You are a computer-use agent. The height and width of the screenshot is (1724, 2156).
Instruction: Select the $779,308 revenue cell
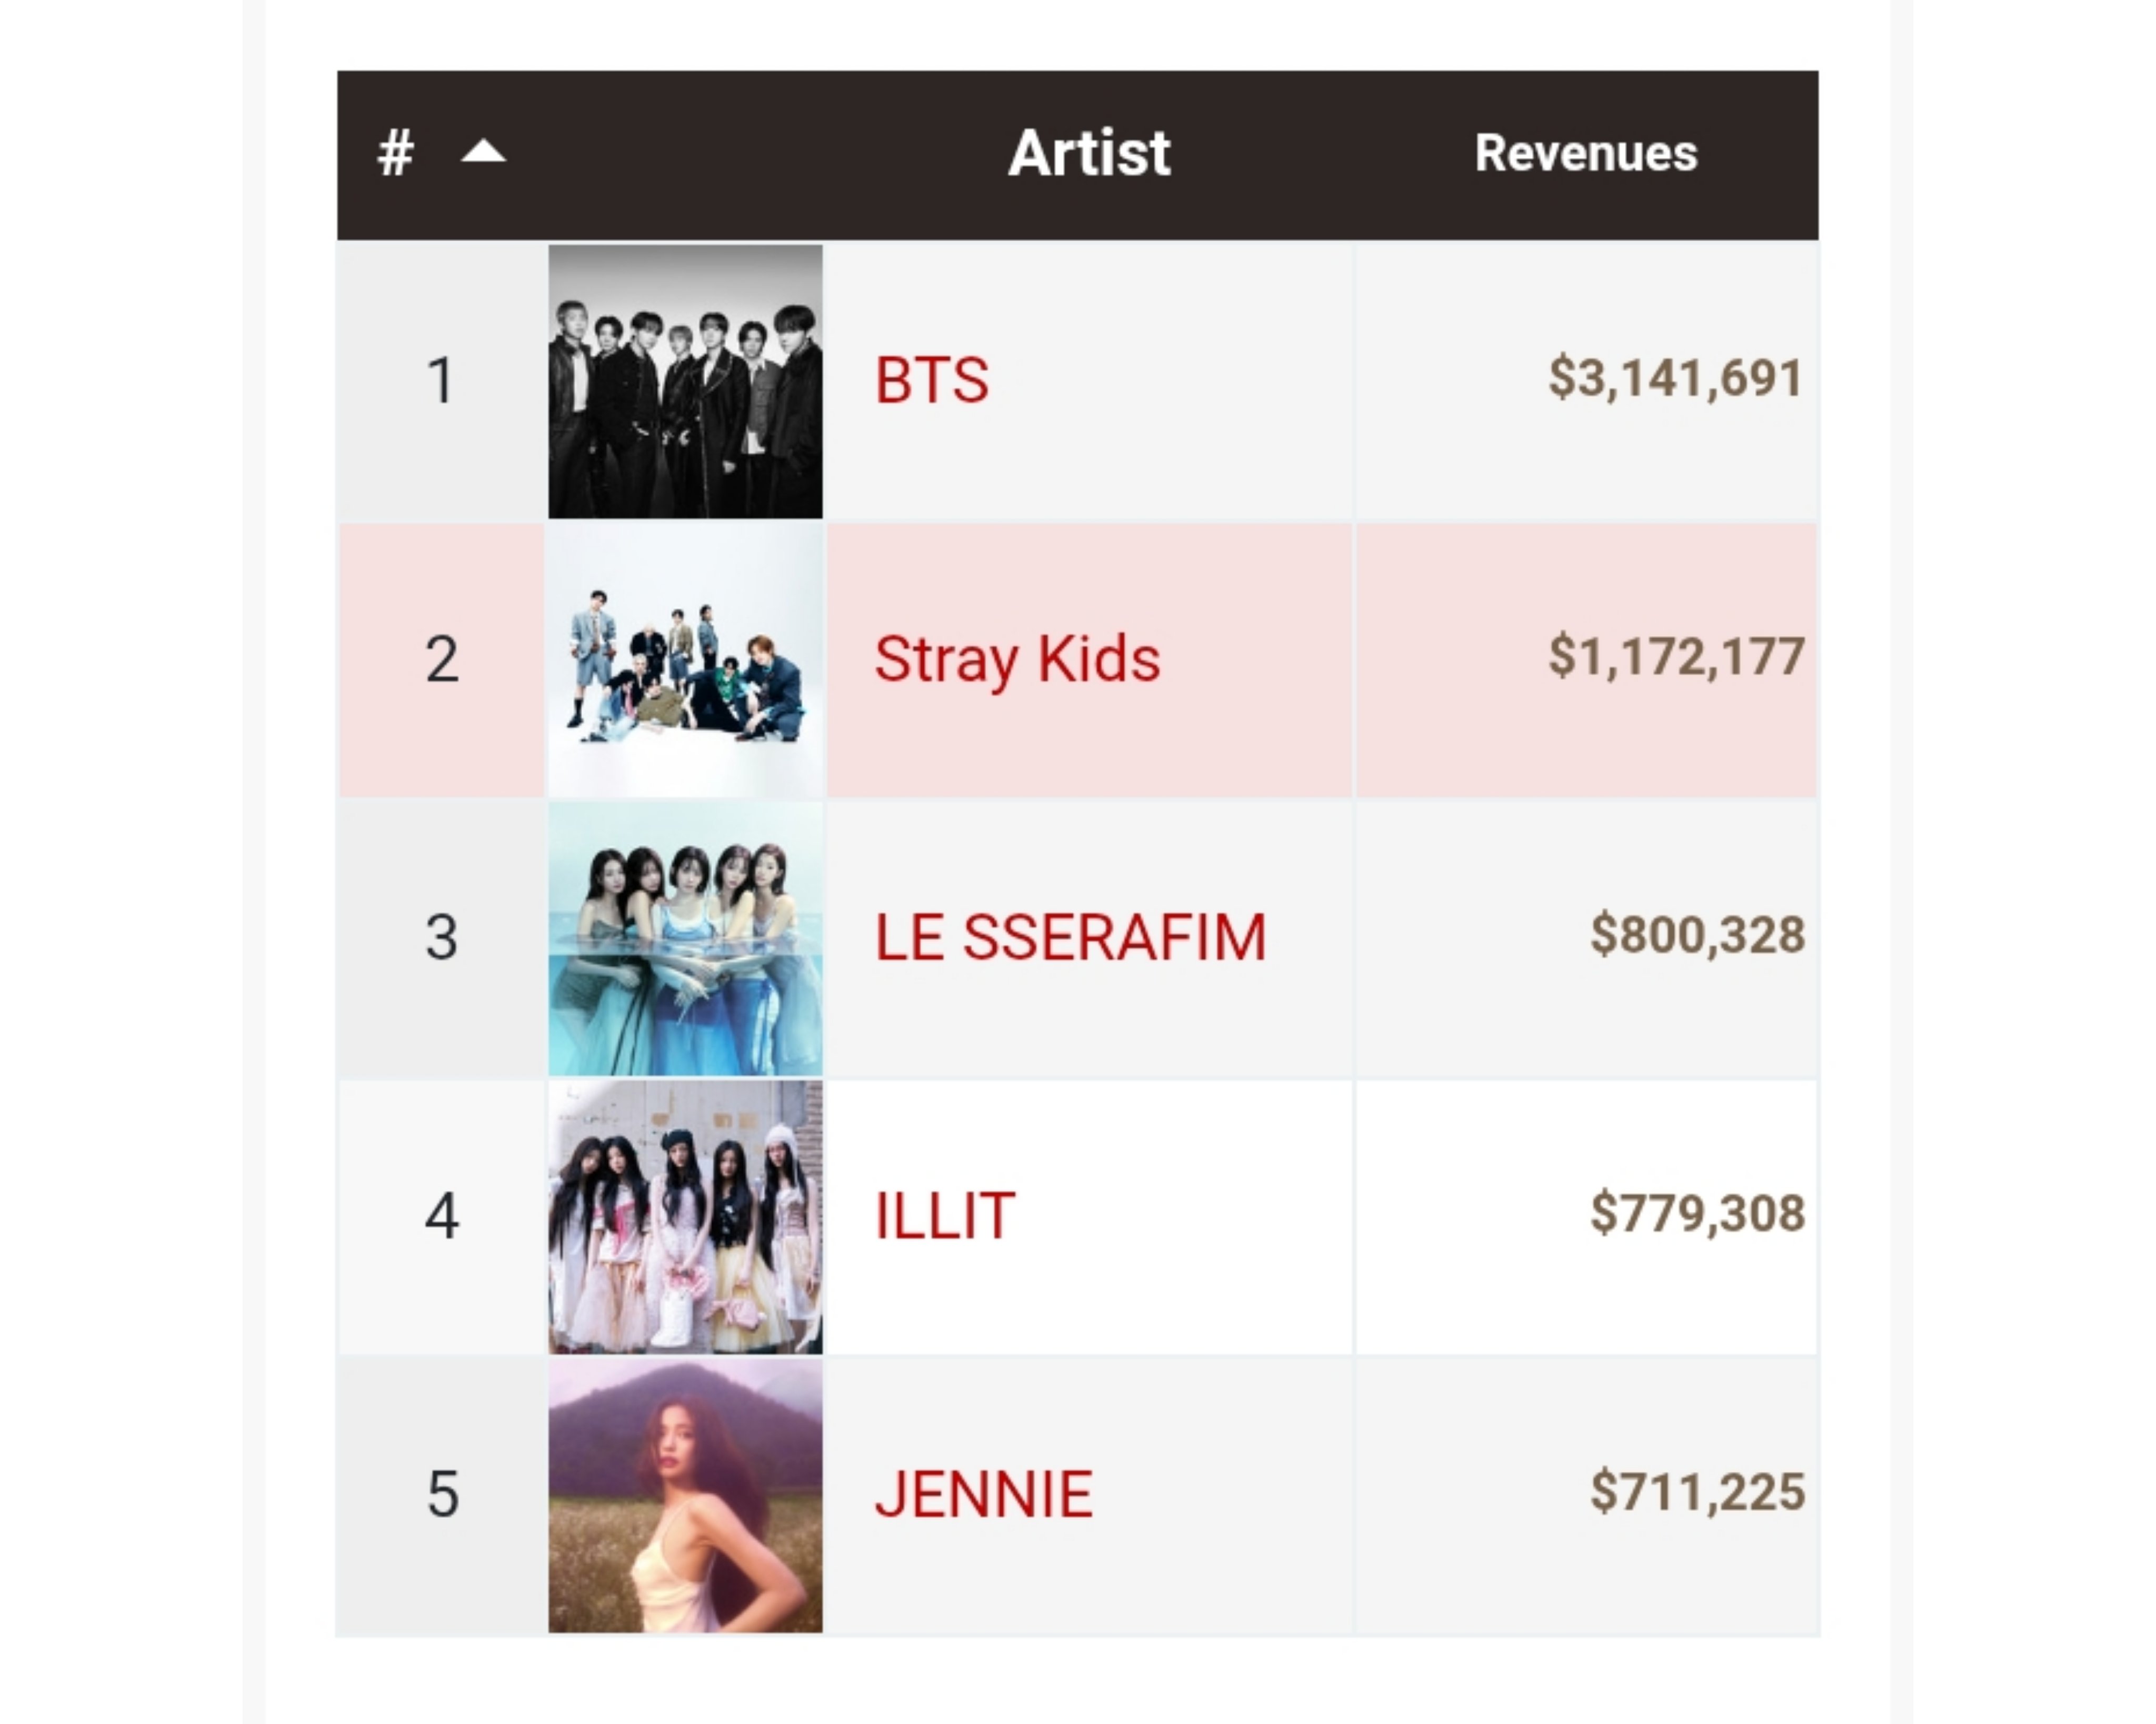coord(1586,1217)
